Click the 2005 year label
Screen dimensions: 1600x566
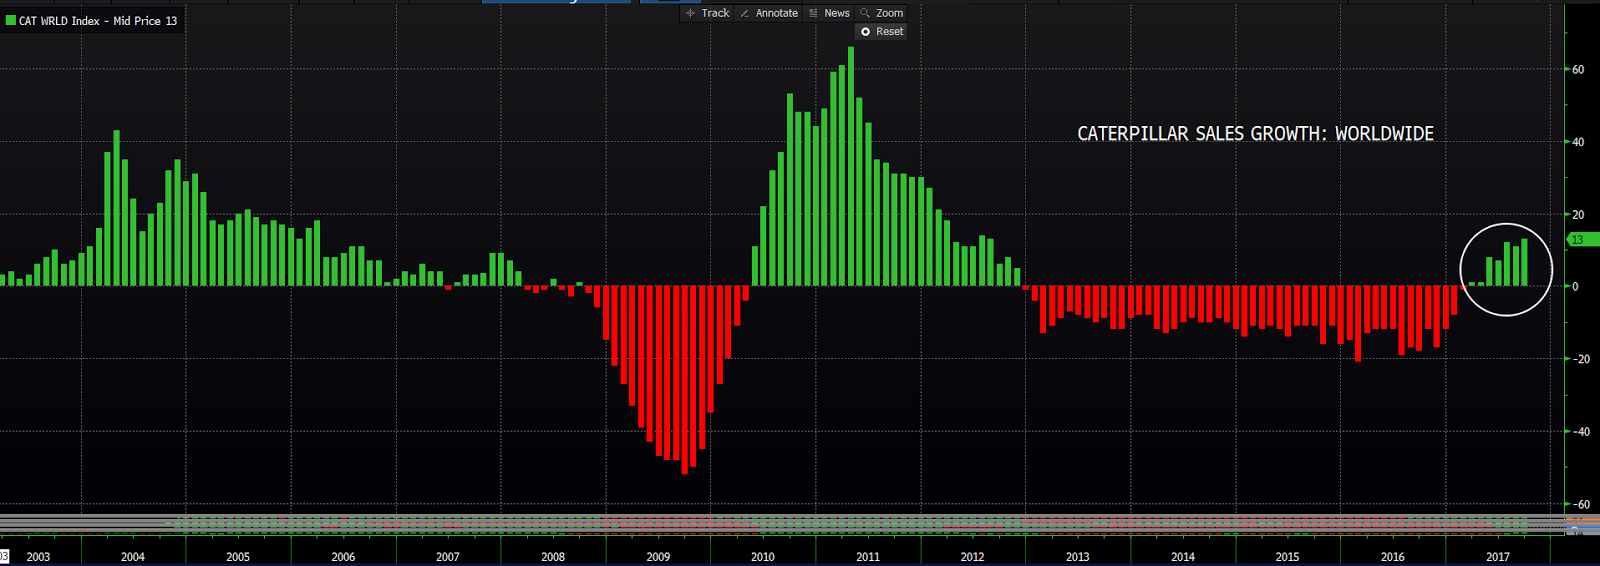[x=238, y=557]
